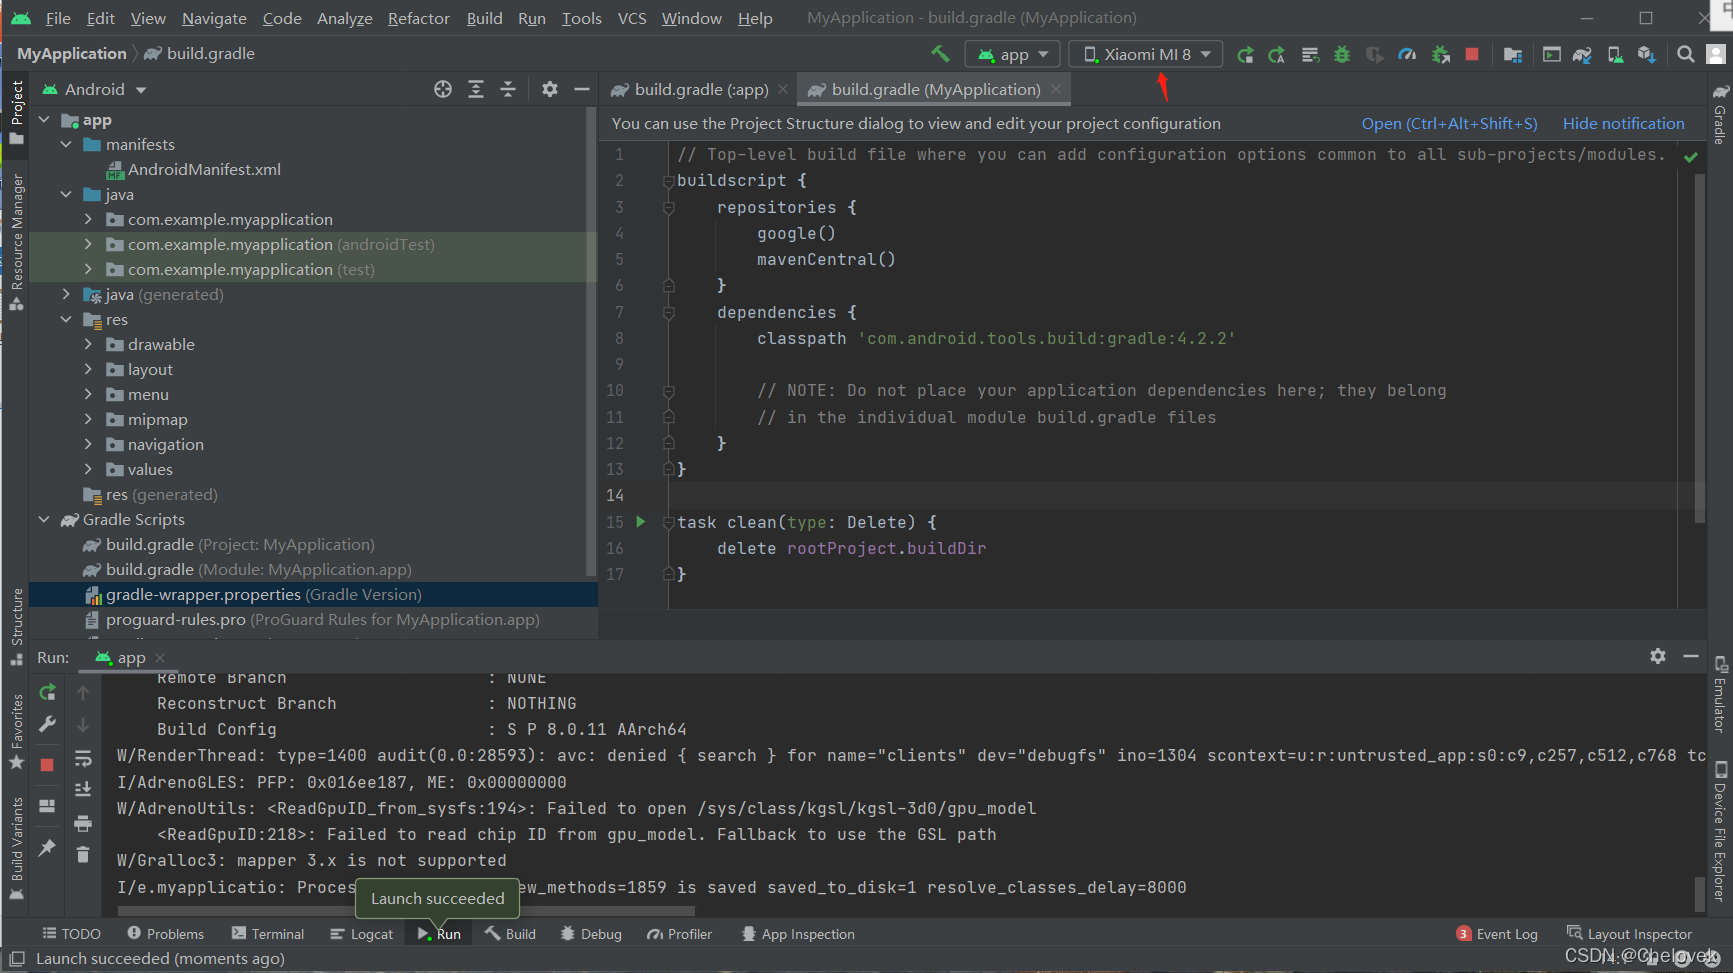This screenshot has height=973, width=1733.
Task: Toggle the Gradle sidebar tab on right
Action: coord(1720,113)
